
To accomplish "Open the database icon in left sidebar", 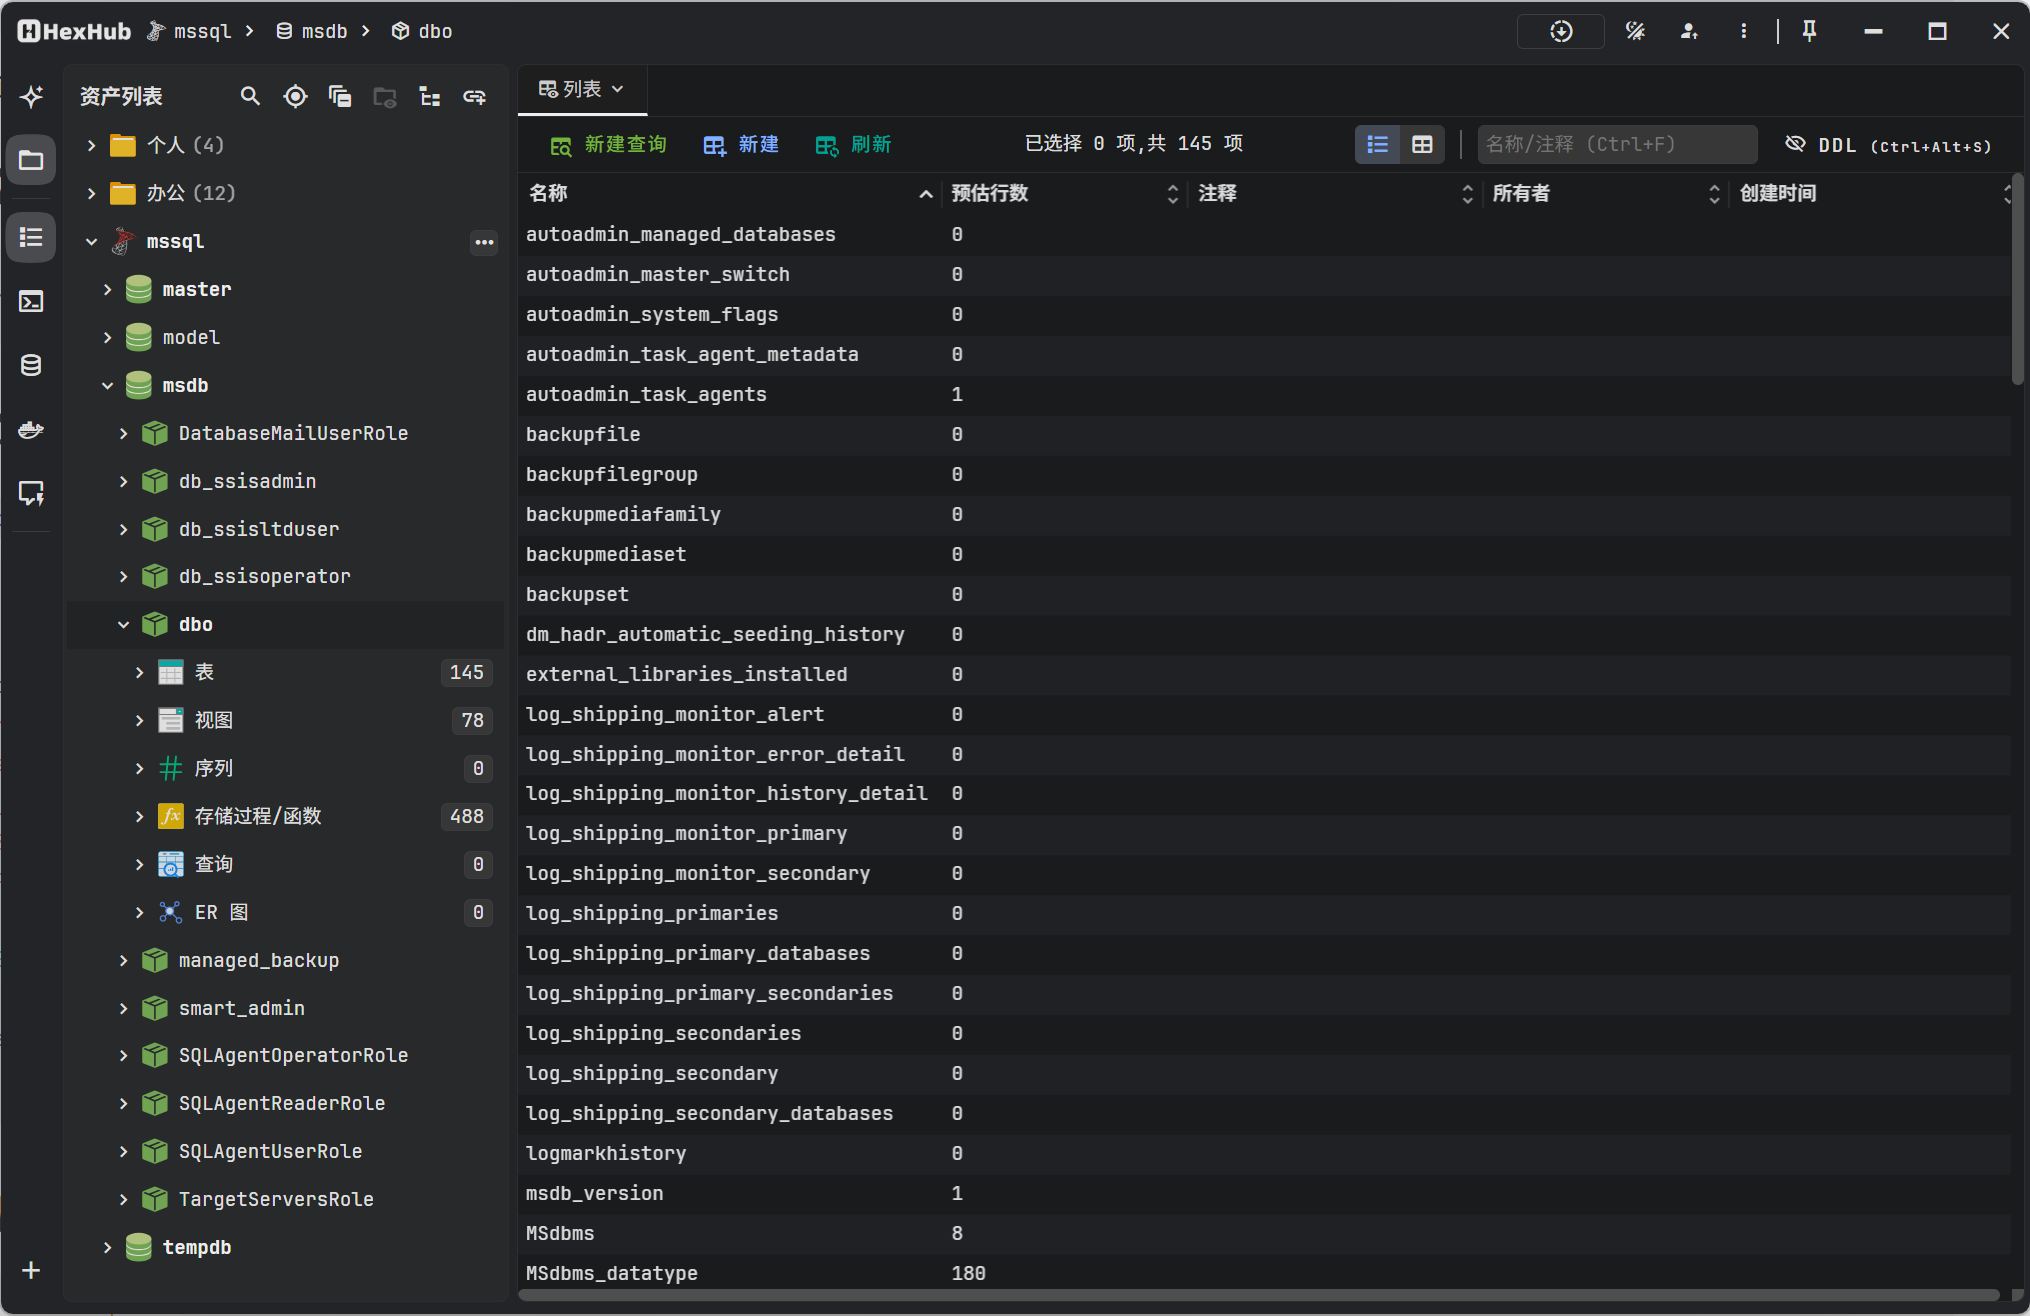I will pos(31,366).
